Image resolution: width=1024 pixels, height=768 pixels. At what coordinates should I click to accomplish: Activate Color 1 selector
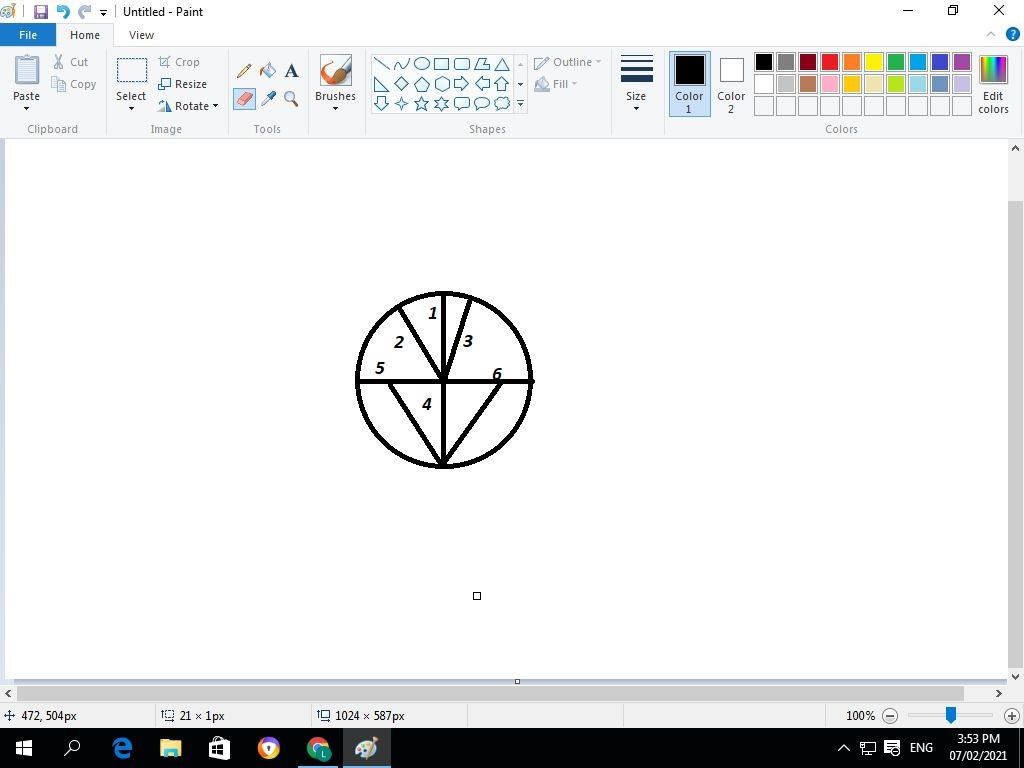tap(689, 84)
